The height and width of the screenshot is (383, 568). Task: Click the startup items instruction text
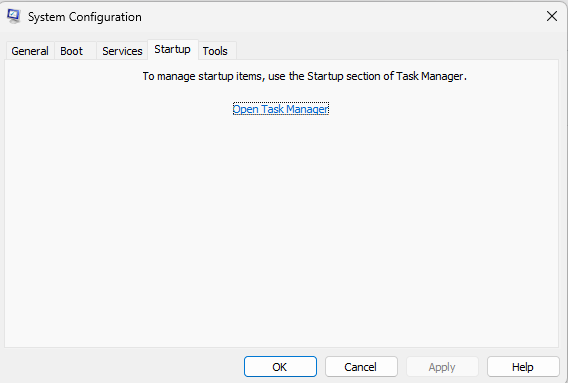tap(304, 76)
